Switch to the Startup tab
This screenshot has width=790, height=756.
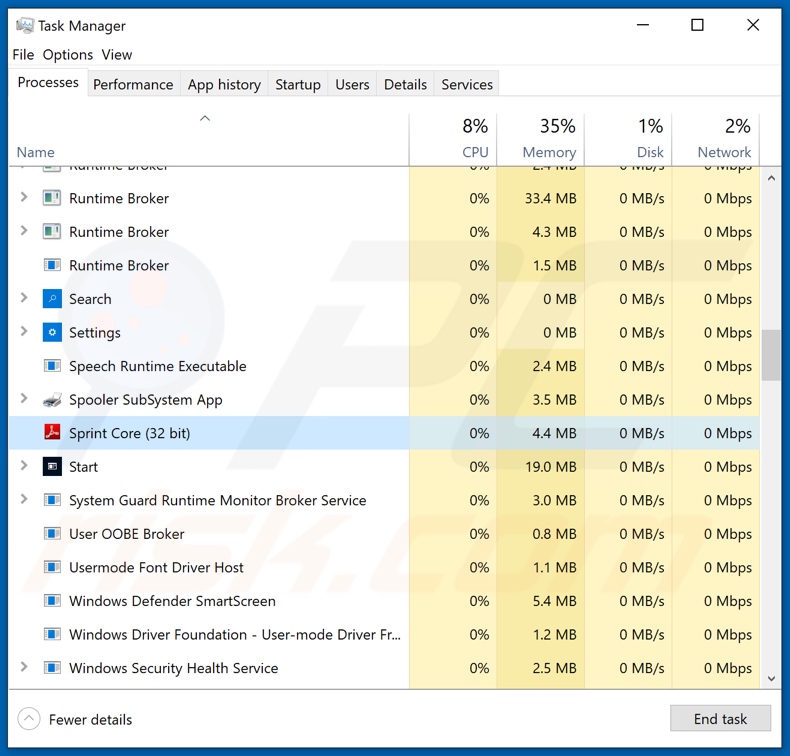[x=298, y=84]
